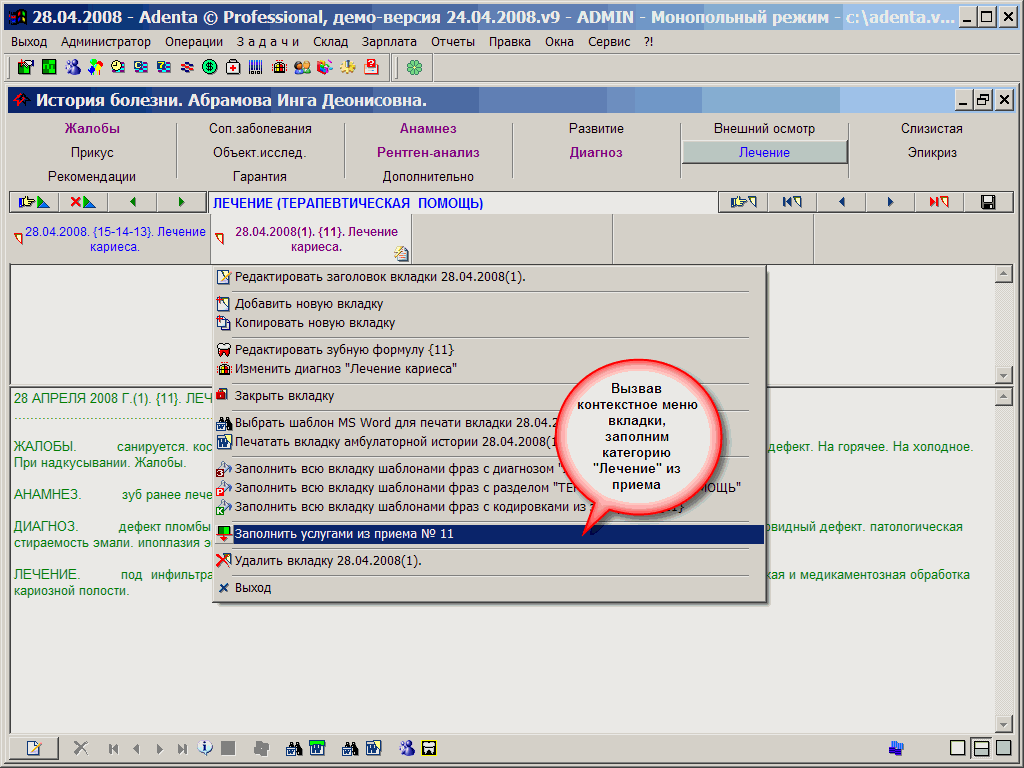Open the Рентген-анализ section
Image resolution: width=1024 pixels, height=768 pixels.
click(x=428, y=153)
